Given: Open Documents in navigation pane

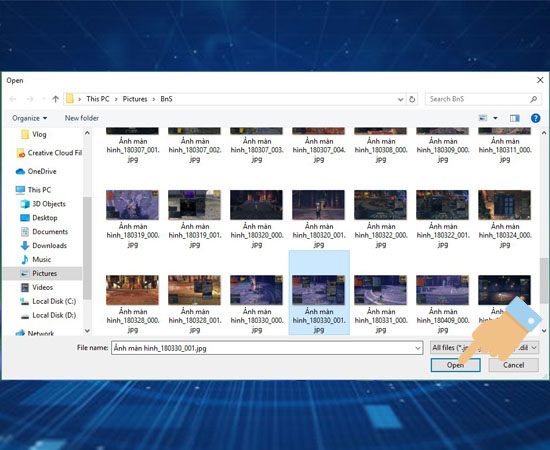Looking at the screenshot, I should tap(44, 232).
